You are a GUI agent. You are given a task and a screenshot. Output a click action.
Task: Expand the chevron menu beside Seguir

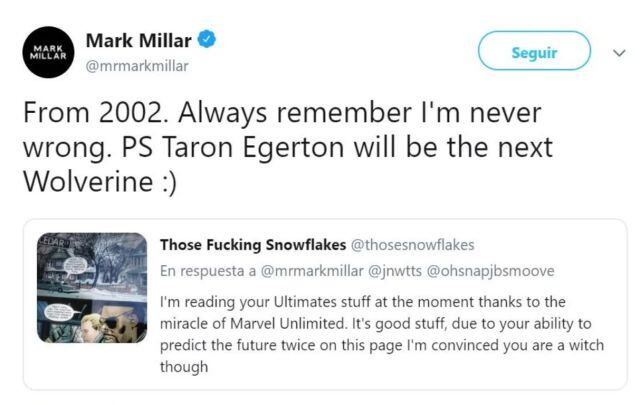pyautogui.click(x=617, y=53)
